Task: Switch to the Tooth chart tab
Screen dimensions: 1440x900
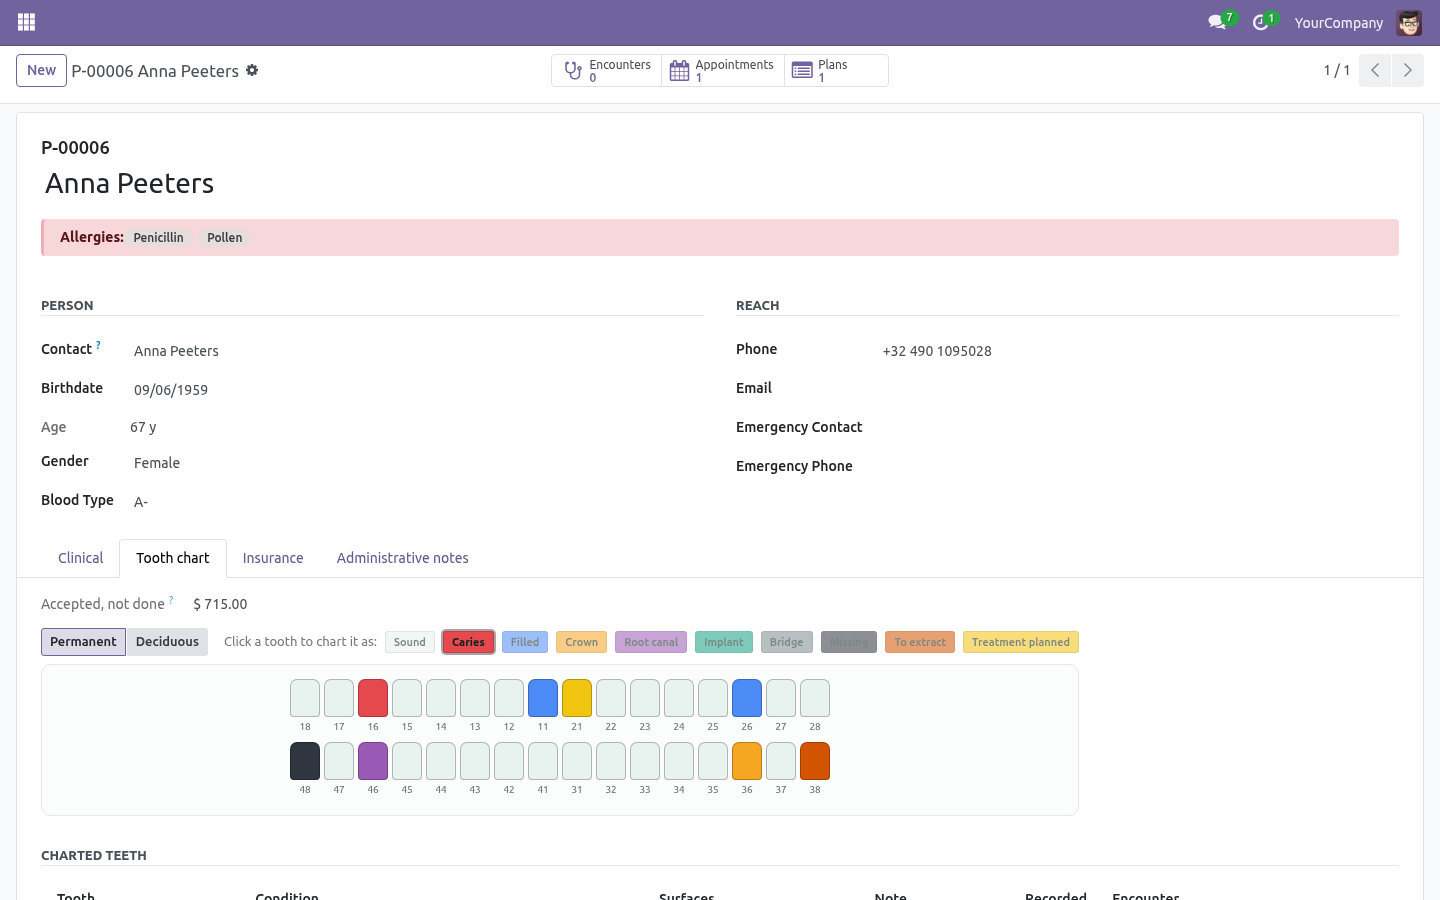Action: [x=173, y=558]
